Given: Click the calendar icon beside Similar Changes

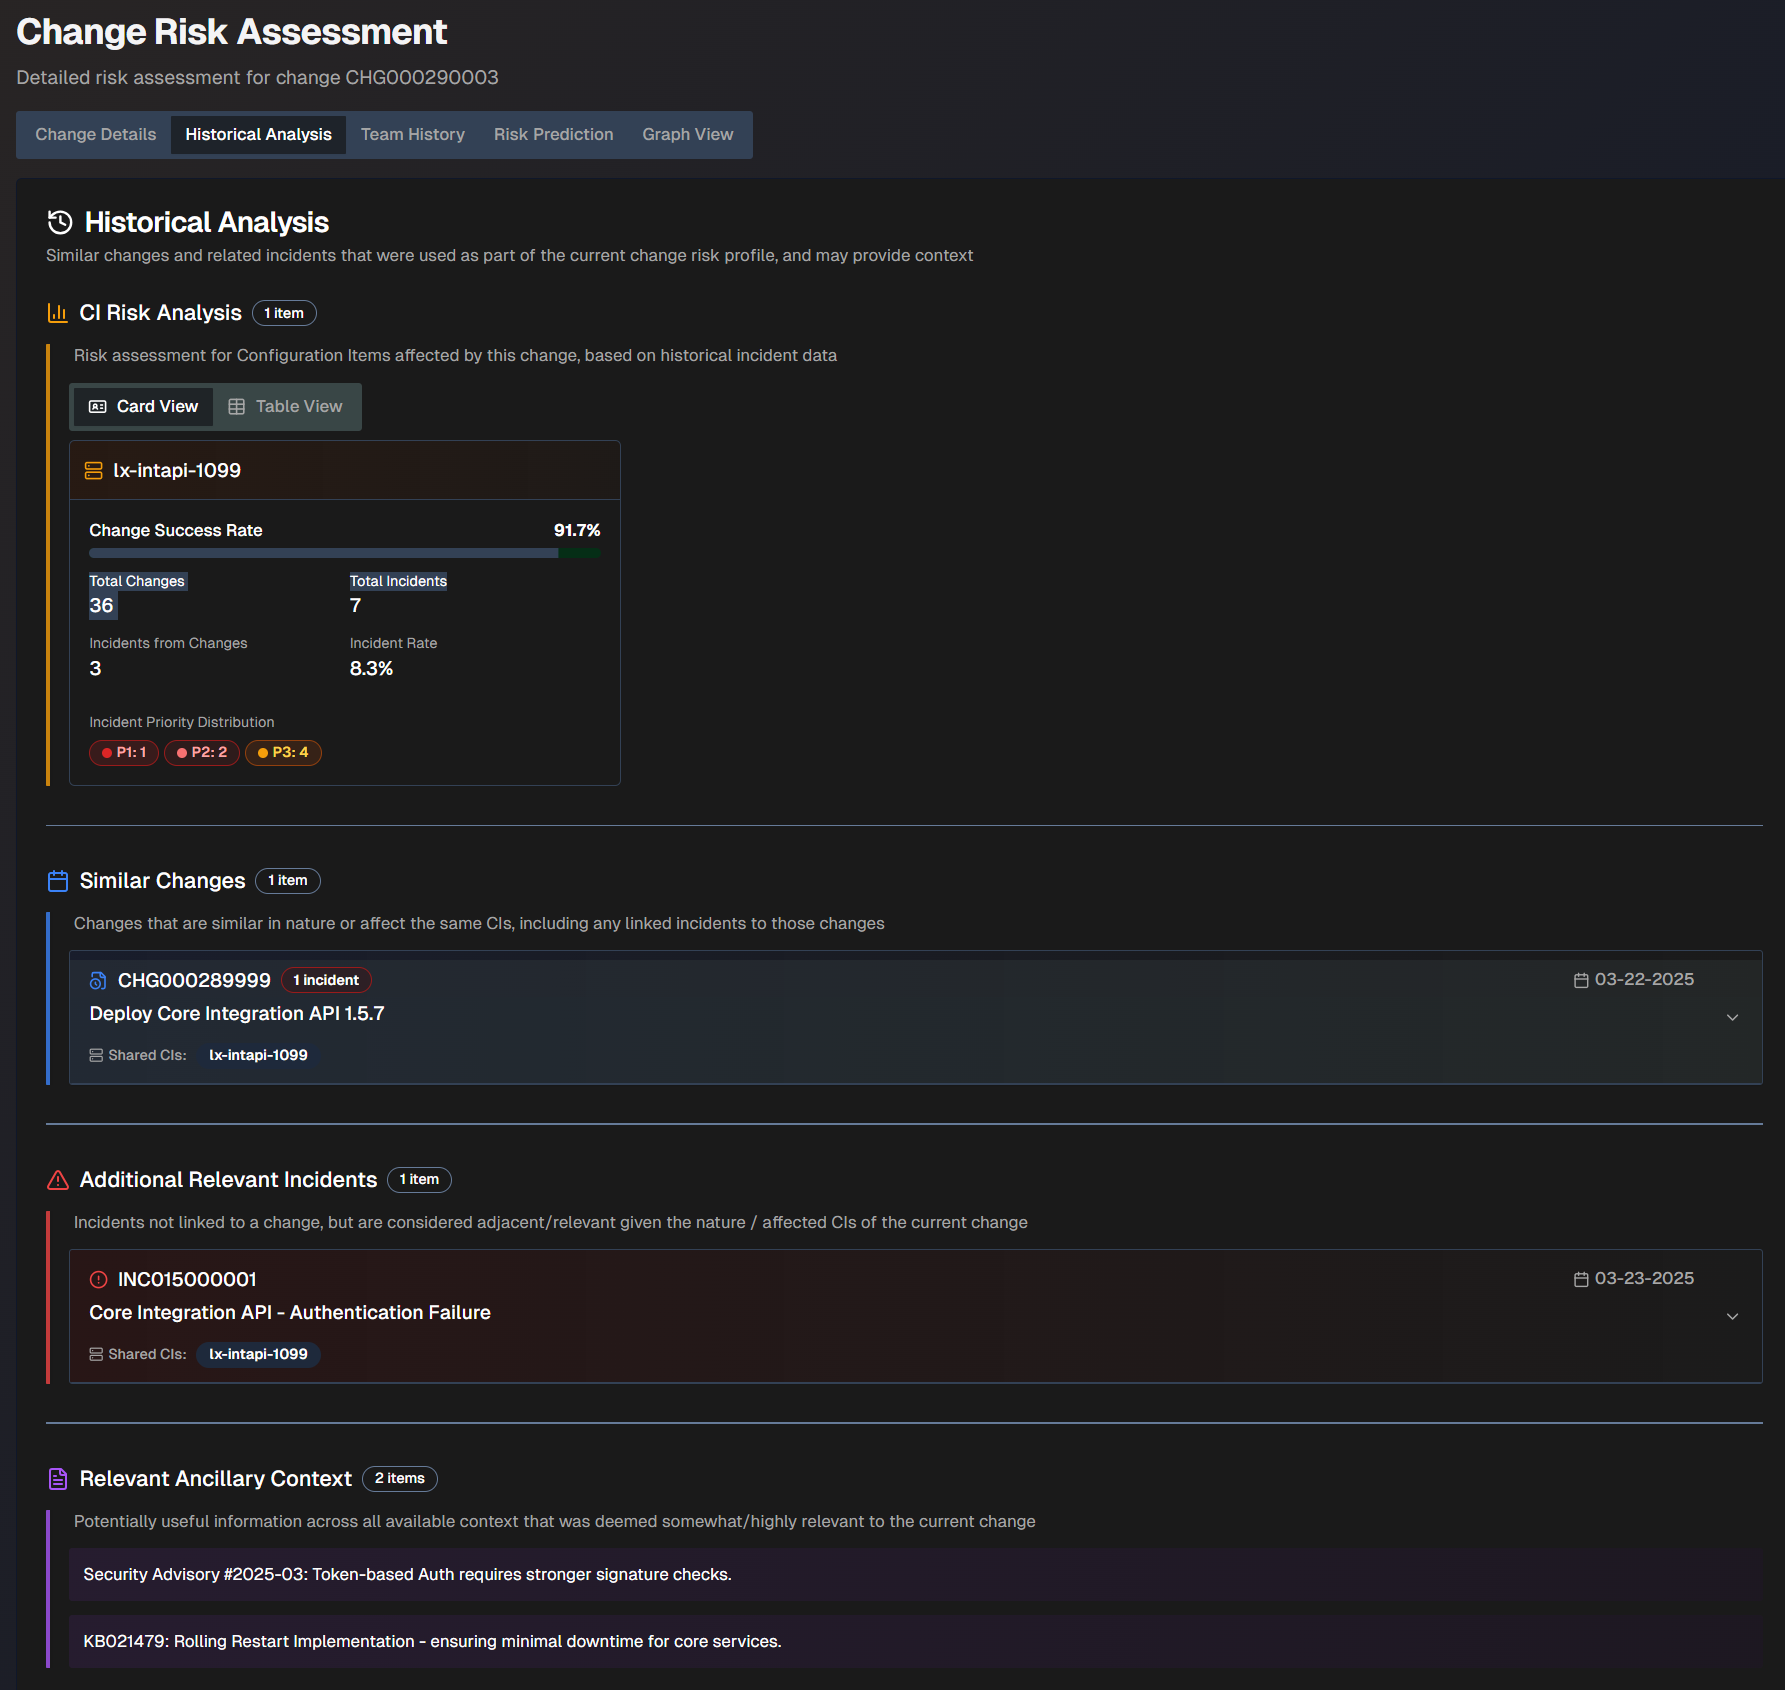Looking at the screenshot, I should pos(58,880).
